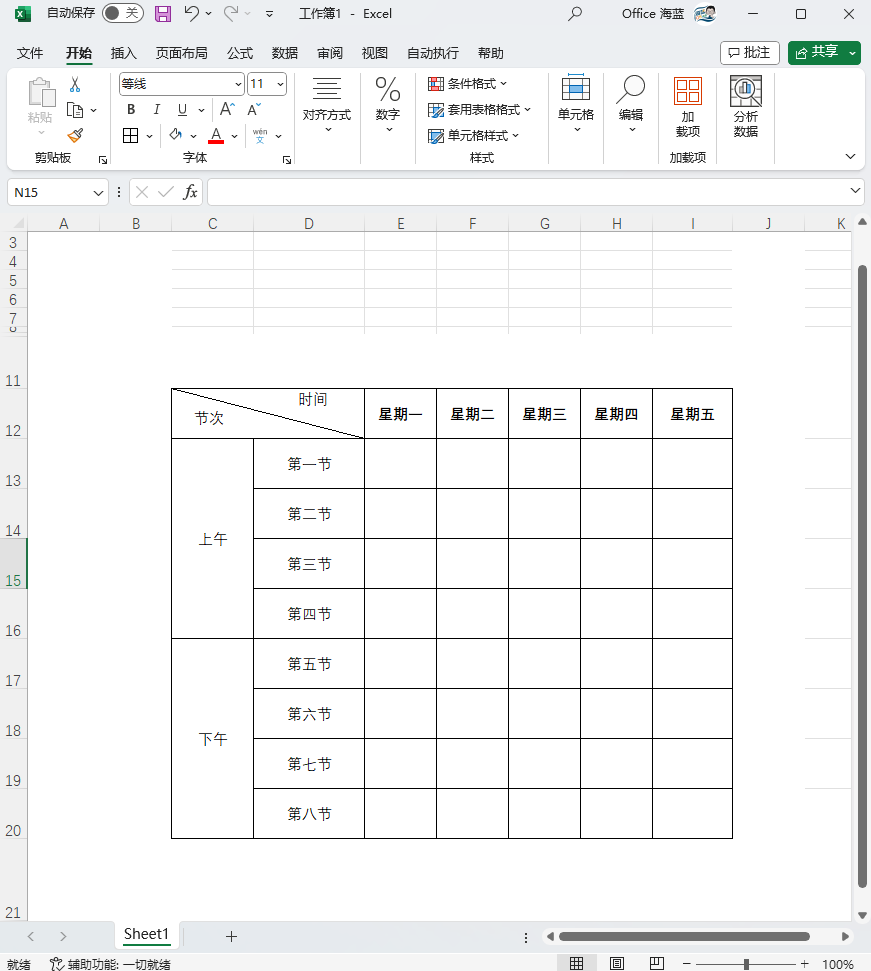
Task: Collapse the ribbon with chevron
Action: tap(851, 157)
